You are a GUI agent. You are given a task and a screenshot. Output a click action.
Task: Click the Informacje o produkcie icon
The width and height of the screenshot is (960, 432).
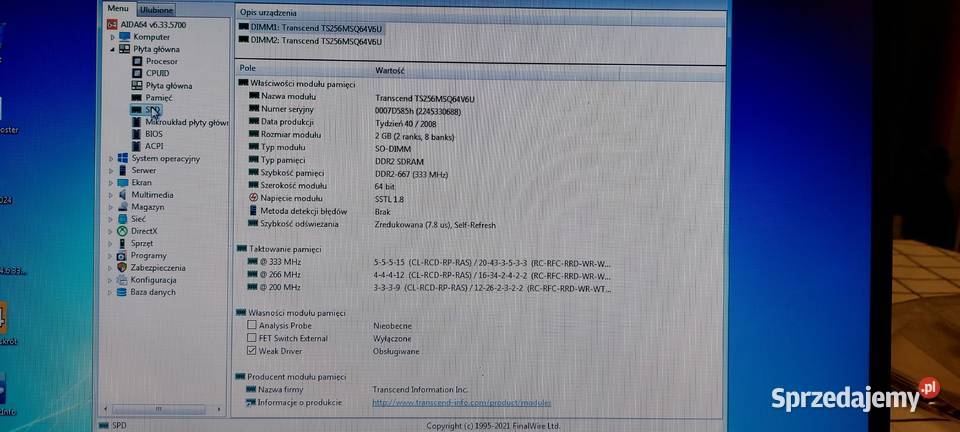(250, 403)
